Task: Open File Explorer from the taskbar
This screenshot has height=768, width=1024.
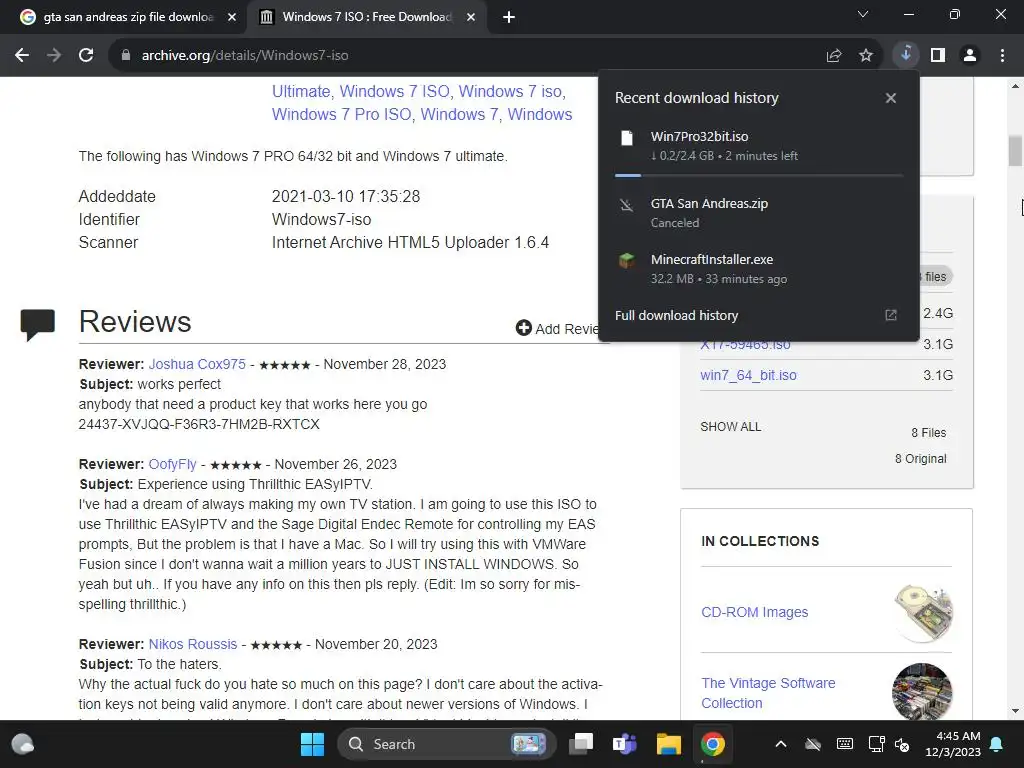Action: pyautogui.click(x=669, y=744)
